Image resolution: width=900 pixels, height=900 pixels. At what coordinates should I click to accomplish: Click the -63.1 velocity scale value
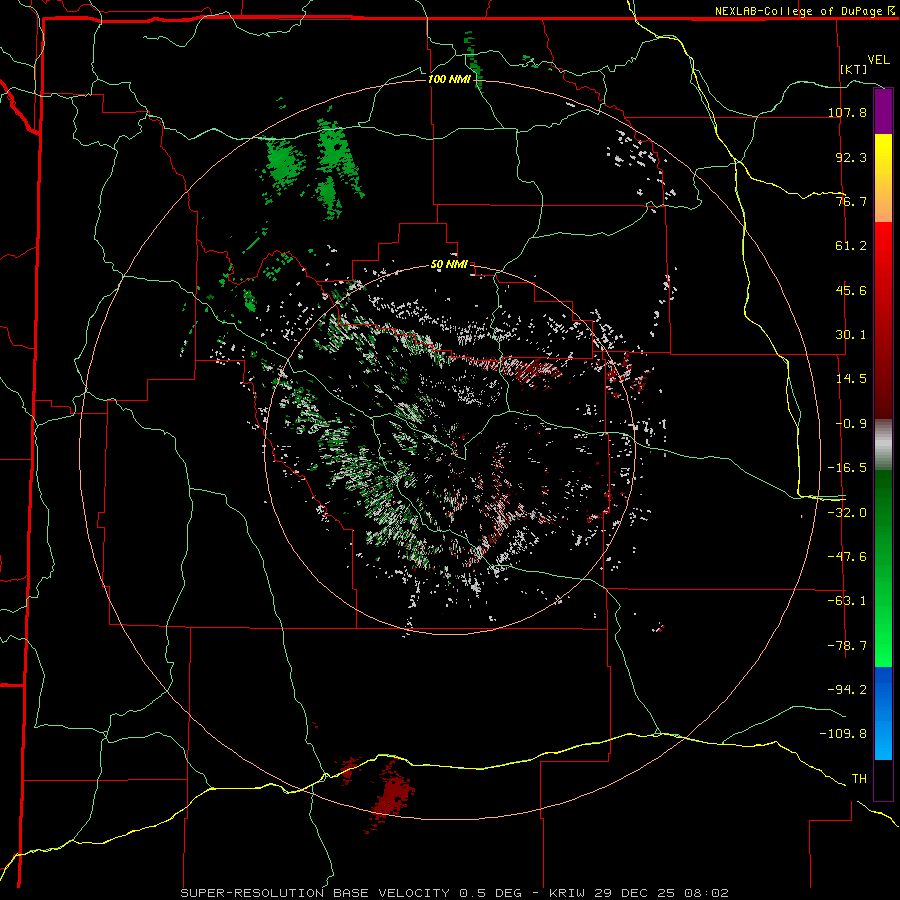[847, 601]
